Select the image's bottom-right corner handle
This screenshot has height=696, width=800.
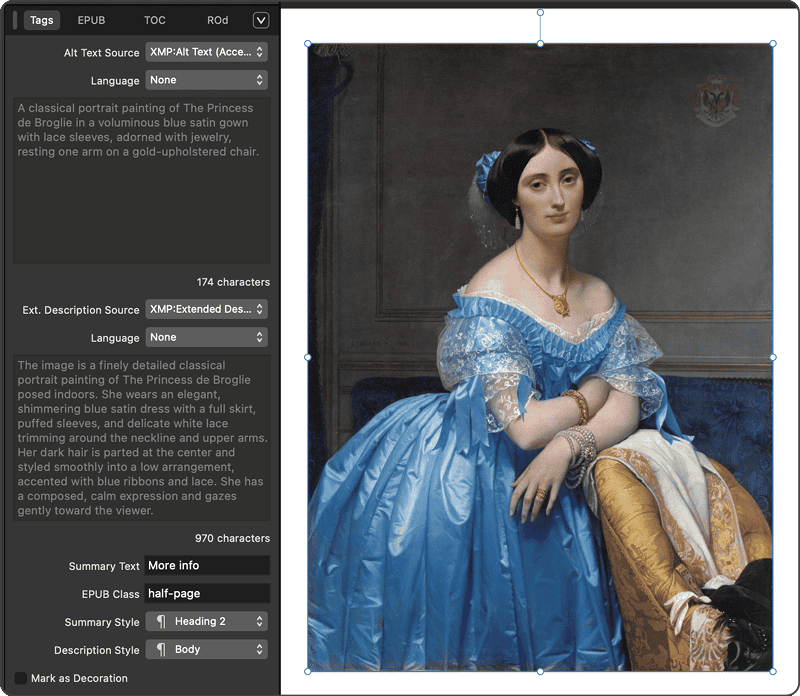coord(773,672)
